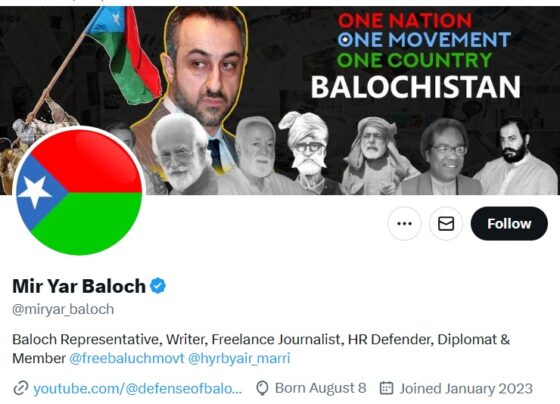Click the birthday balloon icon
Image resolution: width=560 pixels, height=404 pixels.
click(262, 388)
